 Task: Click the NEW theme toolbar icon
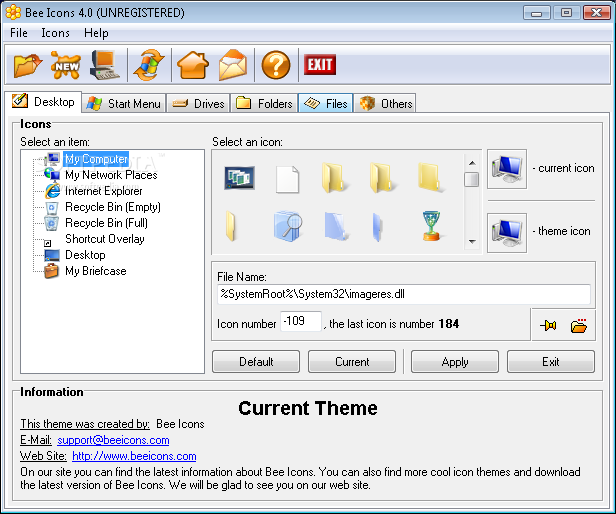point(66,65)
